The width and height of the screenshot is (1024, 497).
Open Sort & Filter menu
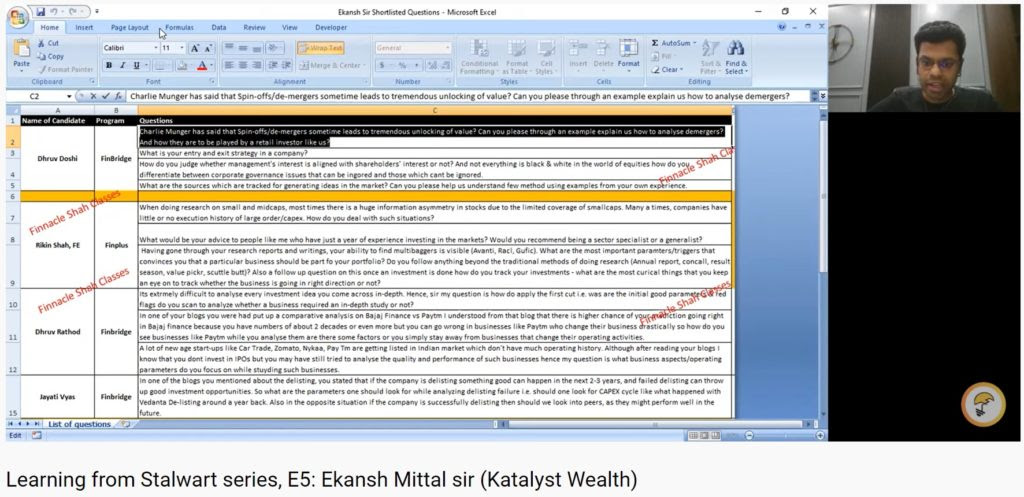point(711,56)
